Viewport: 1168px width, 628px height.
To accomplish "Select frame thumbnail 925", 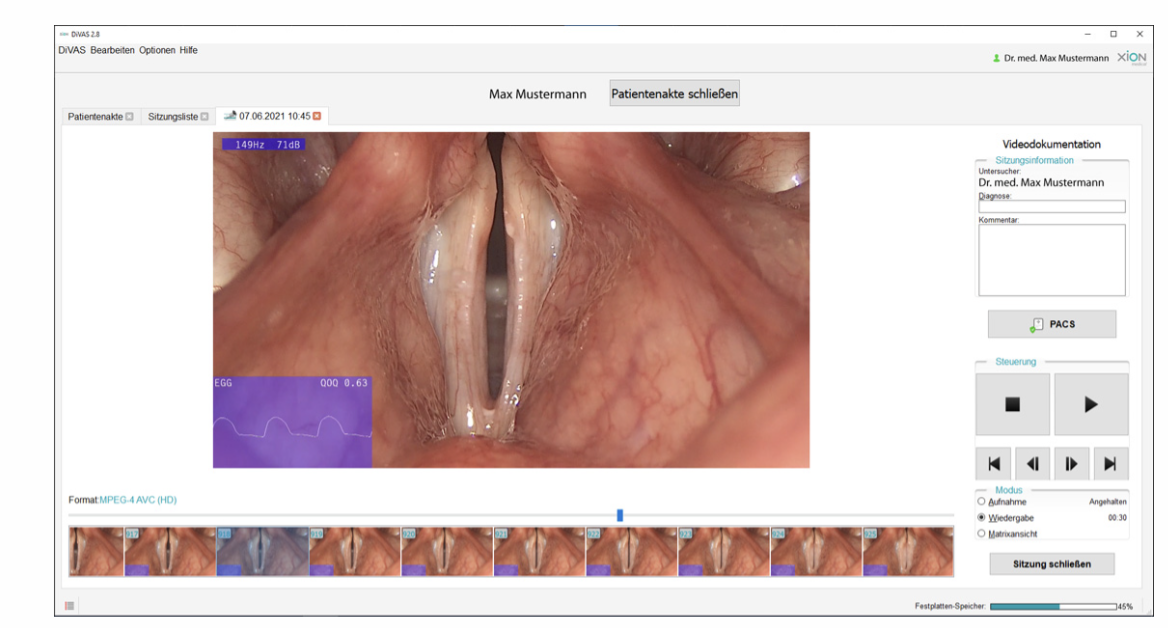I will 909,552.
